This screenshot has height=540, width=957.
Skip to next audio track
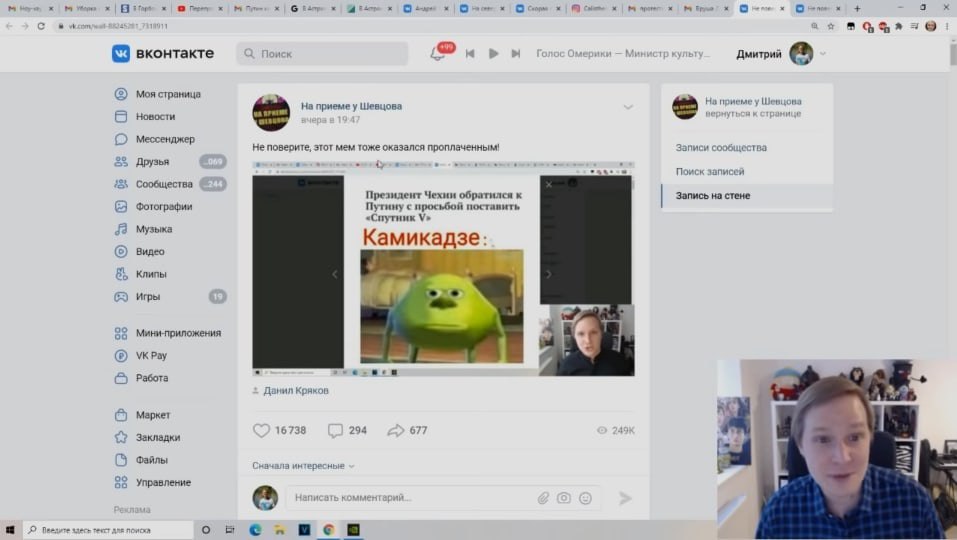click(516, 54)
